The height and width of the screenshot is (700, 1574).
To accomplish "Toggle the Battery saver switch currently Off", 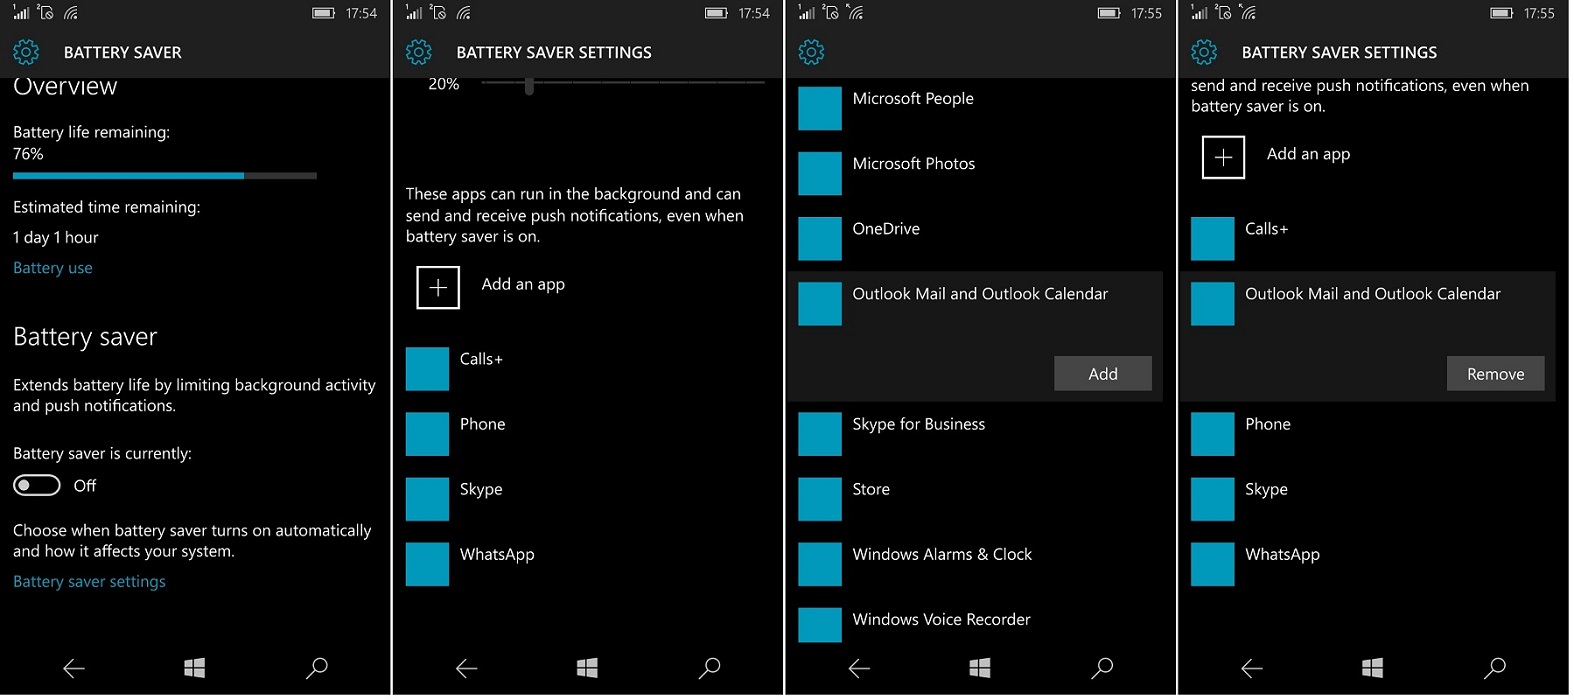I will click(37, 485).
